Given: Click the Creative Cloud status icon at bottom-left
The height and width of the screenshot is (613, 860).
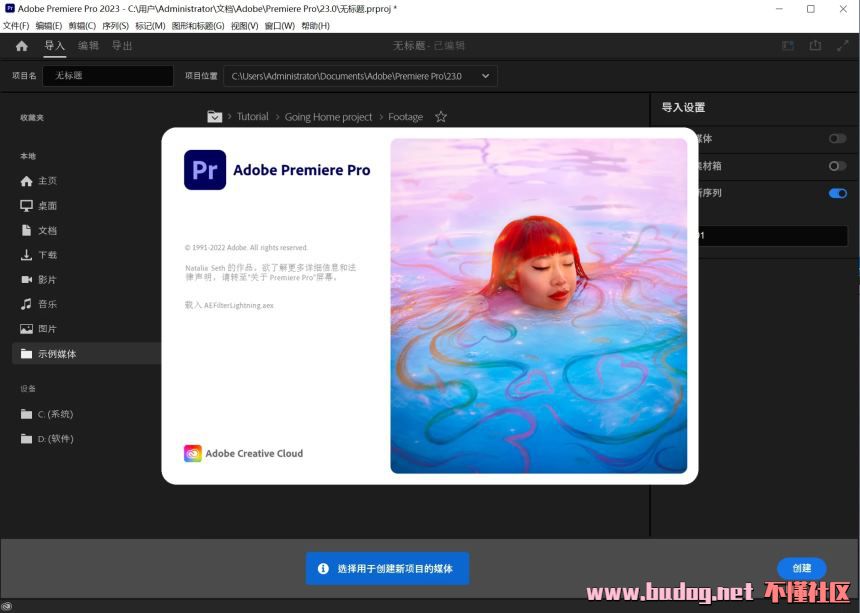Looking at the screenshot, I should (7, 606).
